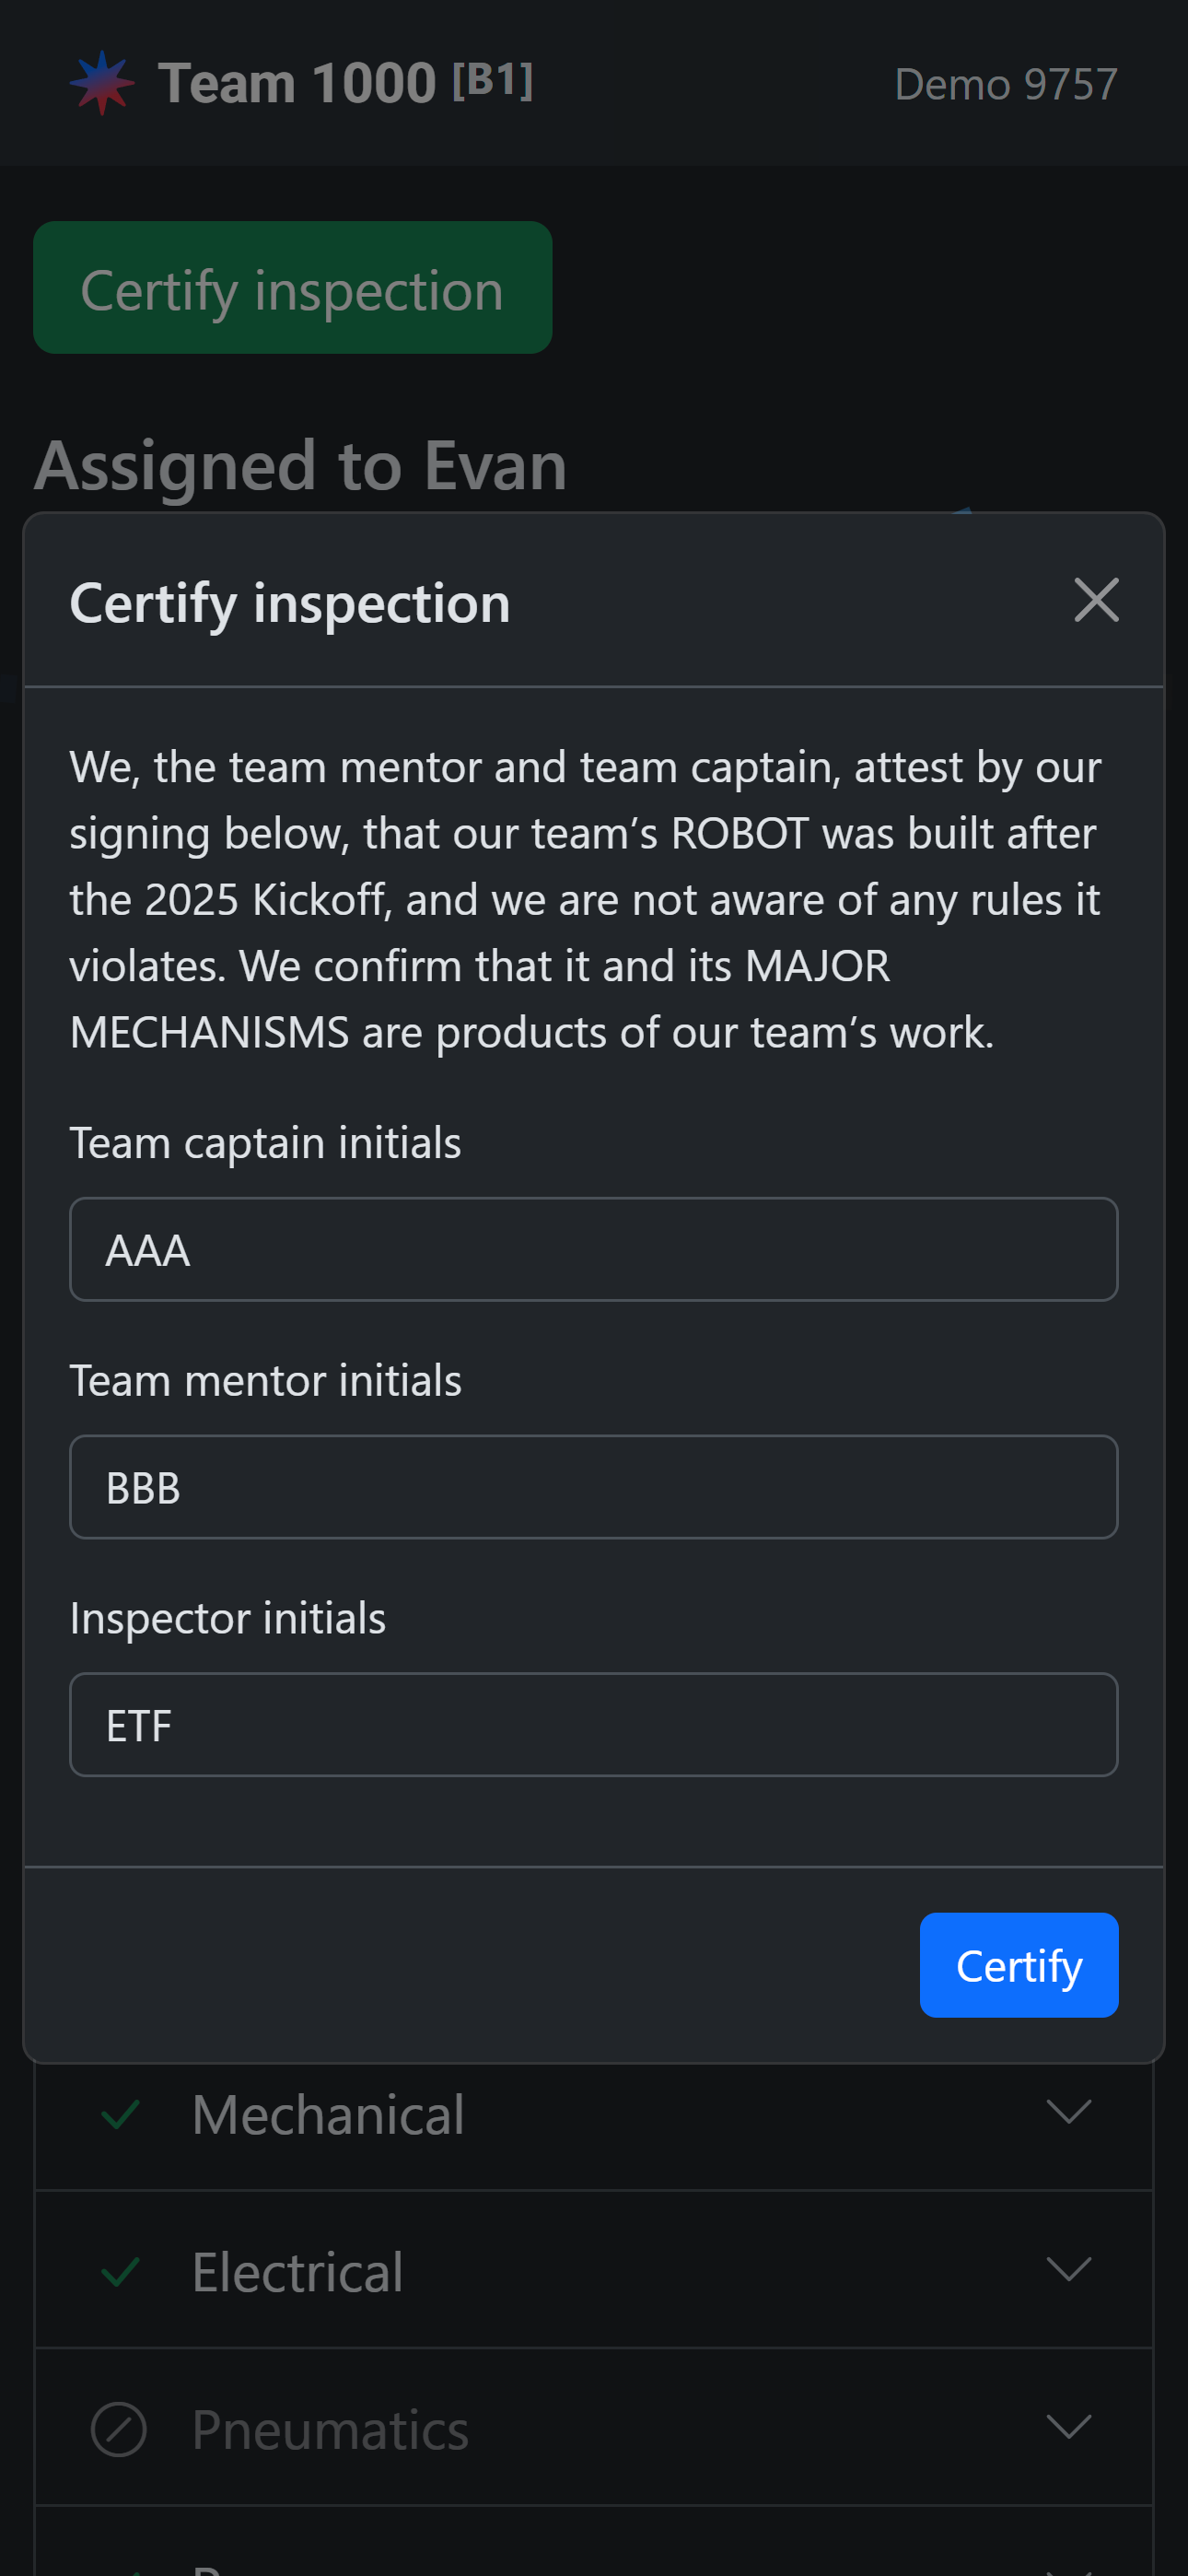
Task: Focus the Team mentor initials field
Action: click(x=593, y=1487)
